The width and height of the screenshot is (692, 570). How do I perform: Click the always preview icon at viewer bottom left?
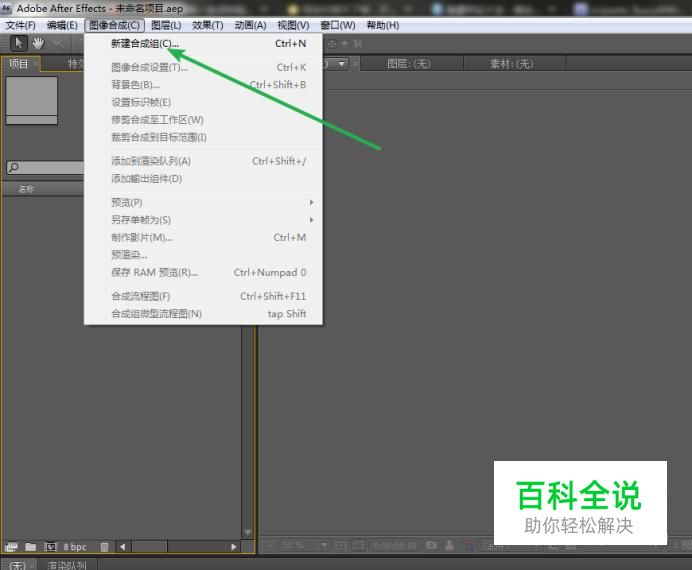tap(268, 546)
